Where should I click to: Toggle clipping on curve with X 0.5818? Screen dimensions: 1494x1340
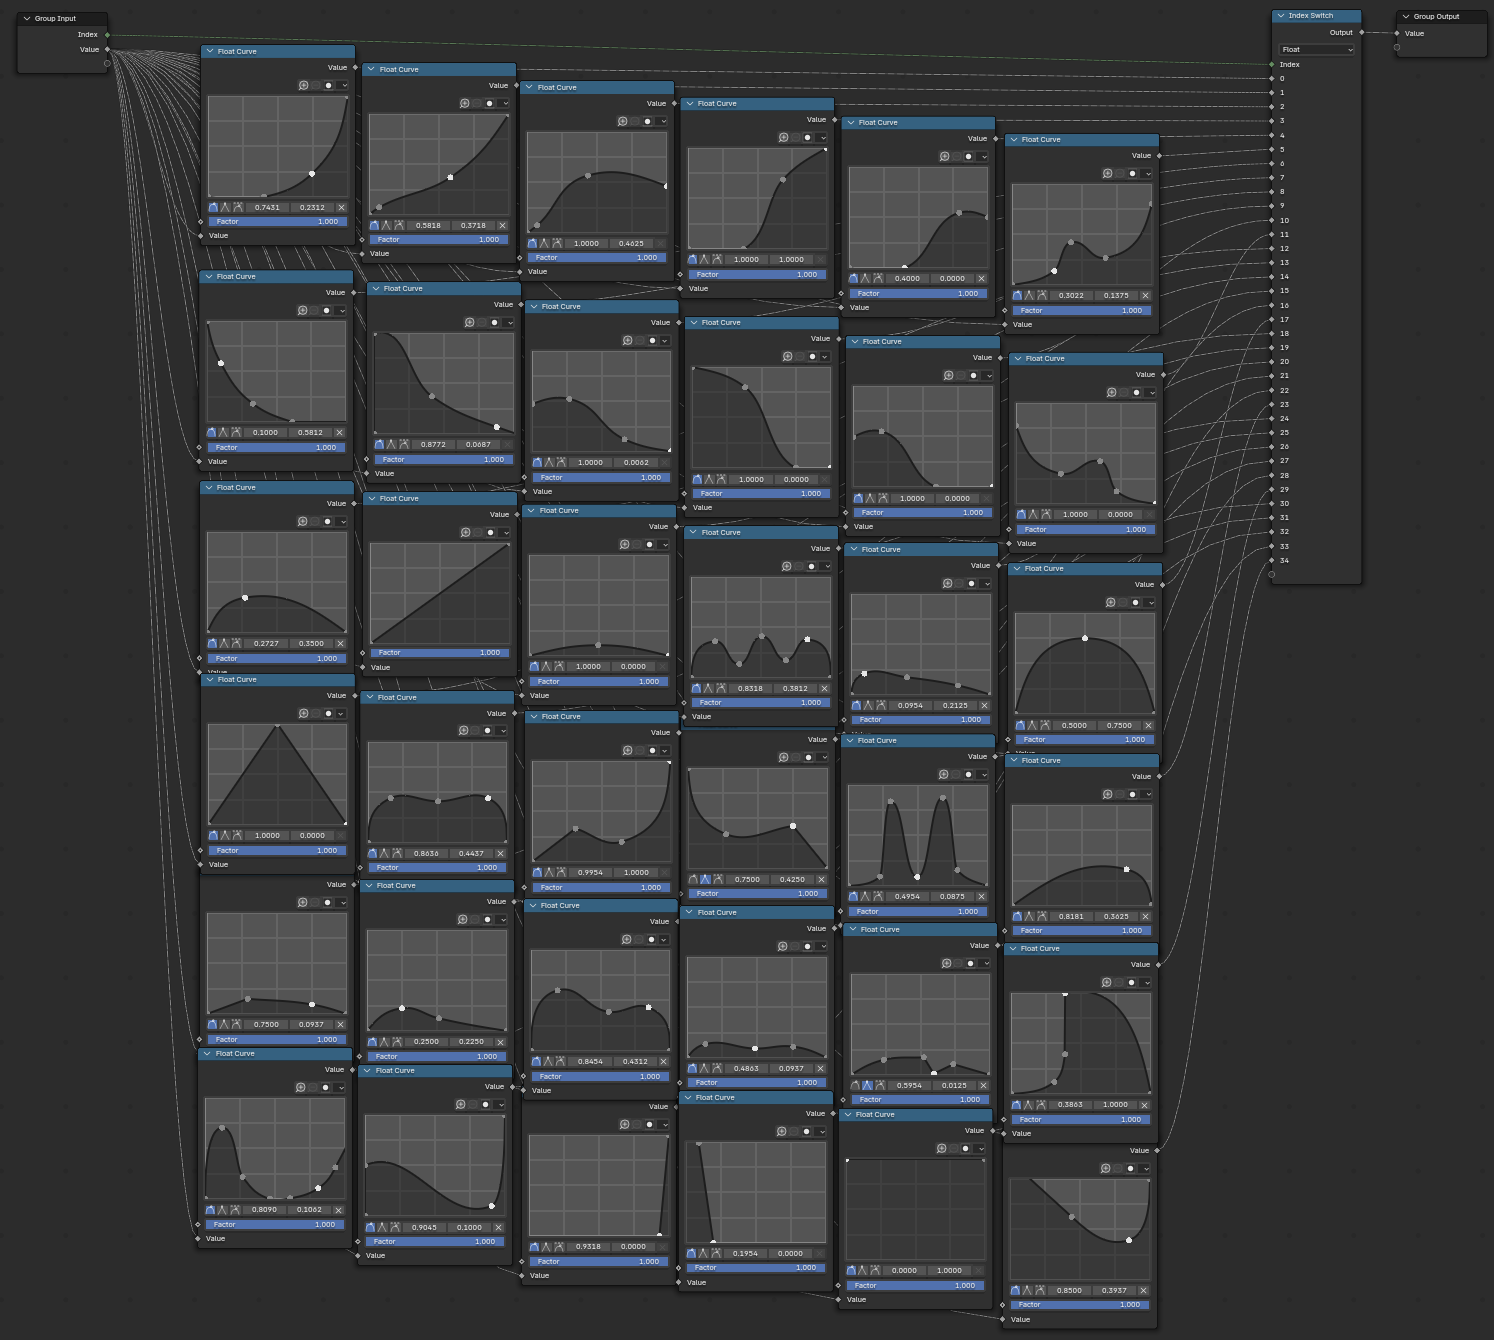489,103
